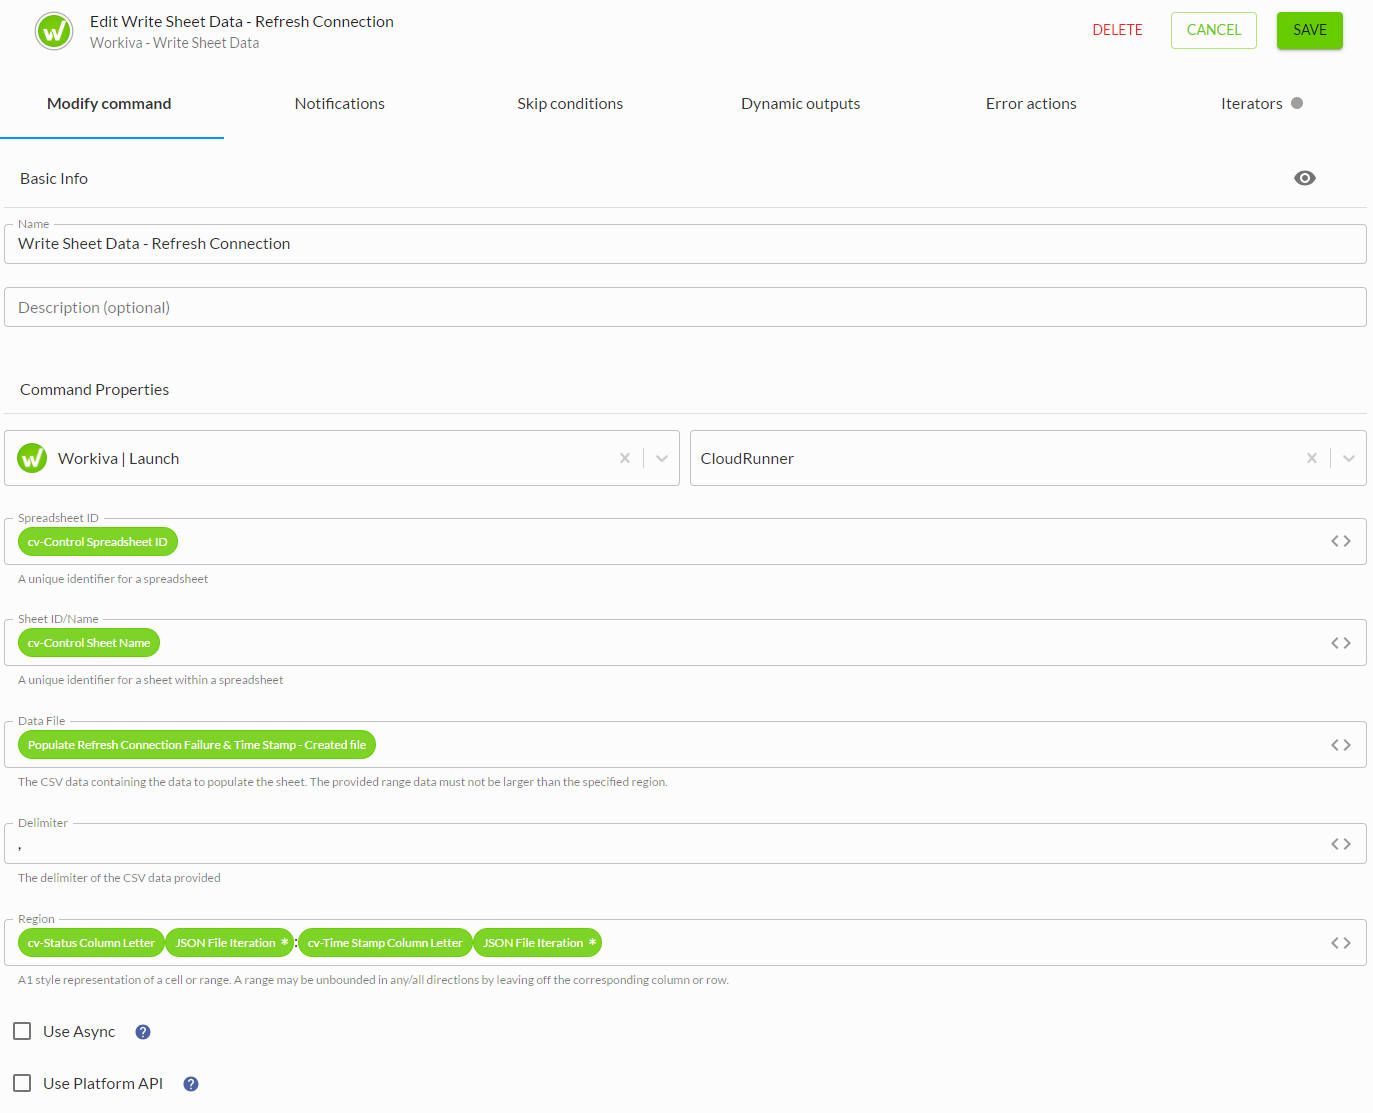Click the Workiva logo in the header
The width and height of the screenshot is (1373, 1113).
pos(54,31)
